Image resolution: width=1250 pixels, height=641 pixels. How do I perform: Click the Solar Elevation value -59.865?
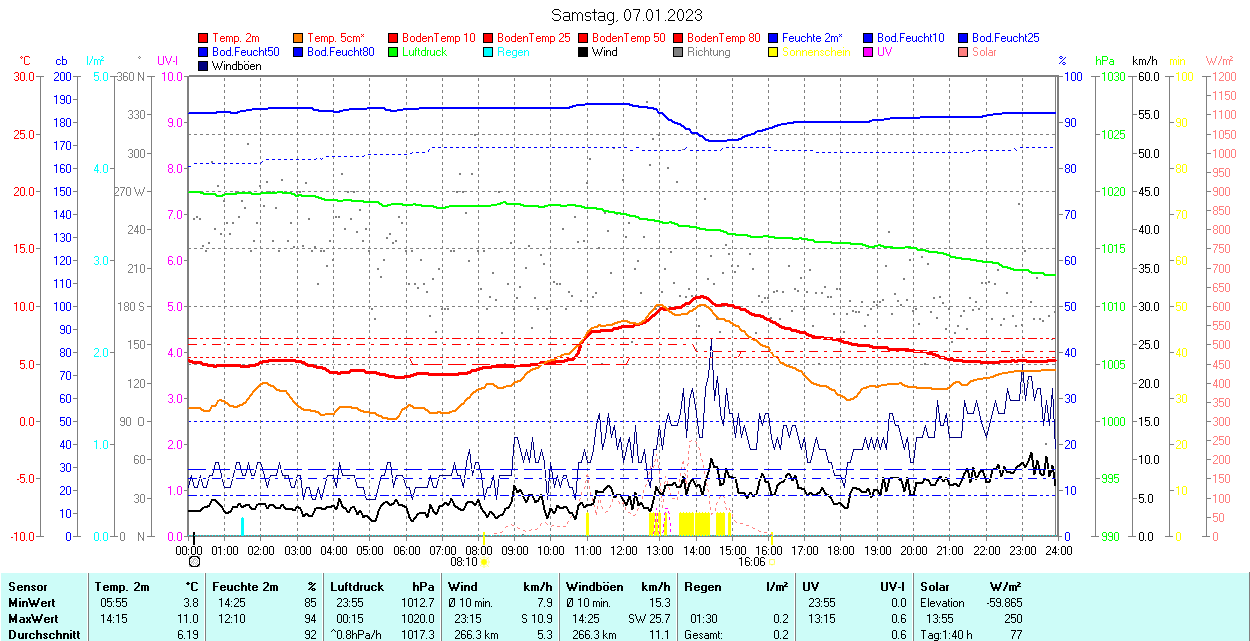[x=1002, y=602]
